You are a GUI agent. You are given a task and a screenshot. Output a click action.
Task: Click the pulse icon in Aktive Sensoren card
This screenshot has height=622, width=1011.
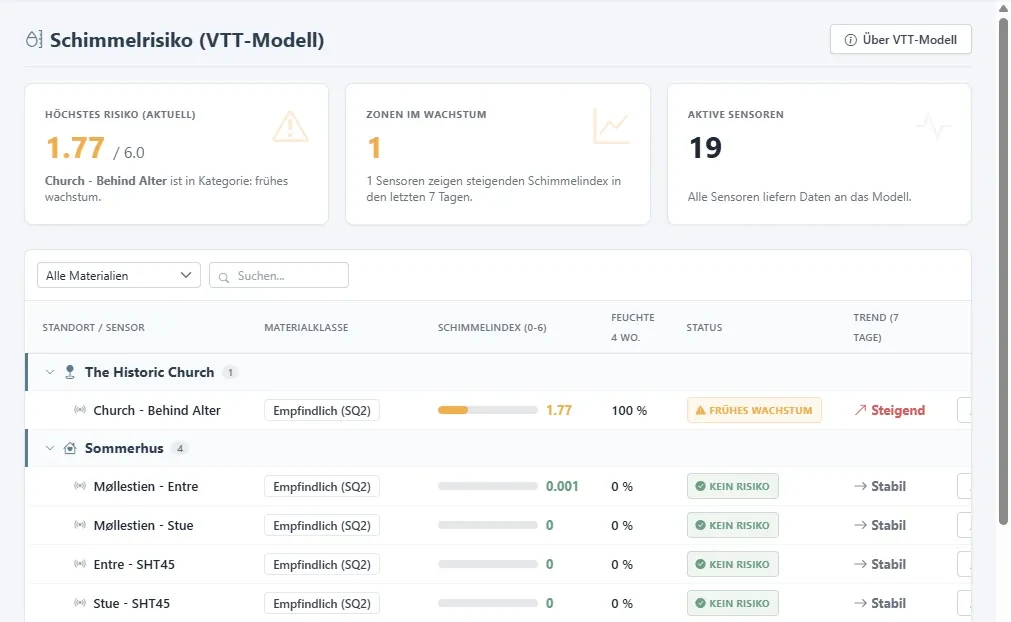(x=933, y=126)
